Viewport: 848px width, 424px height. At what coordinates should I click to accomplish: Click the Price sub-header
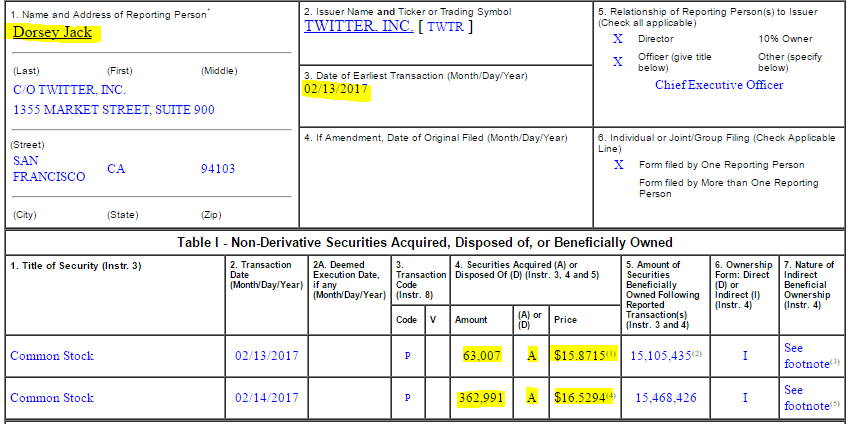[x=565, y=320]
